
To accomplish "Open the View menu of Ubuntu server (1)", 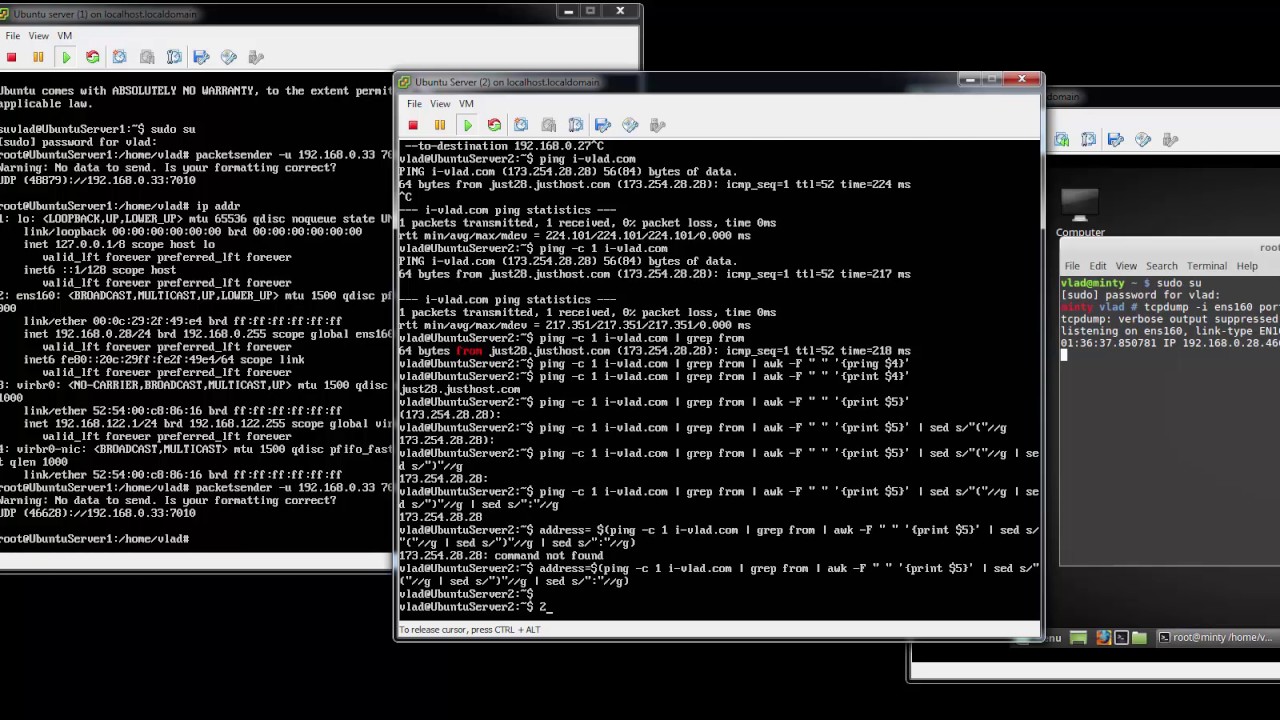I will [x=38, y=35].
